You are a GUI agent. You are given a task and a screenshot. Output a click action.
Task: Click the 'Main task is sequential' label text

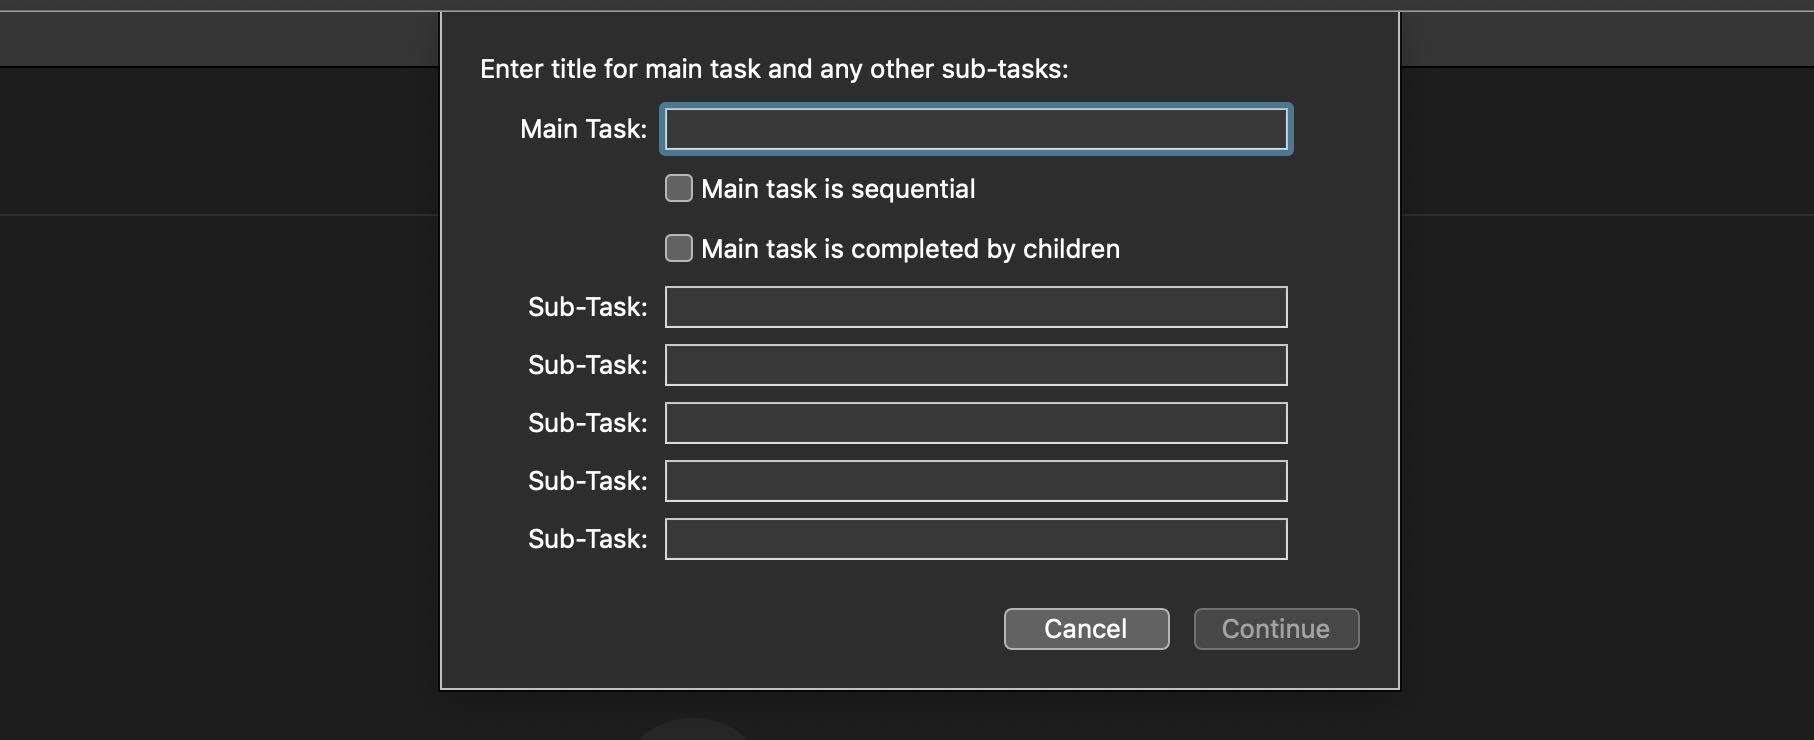838,189
